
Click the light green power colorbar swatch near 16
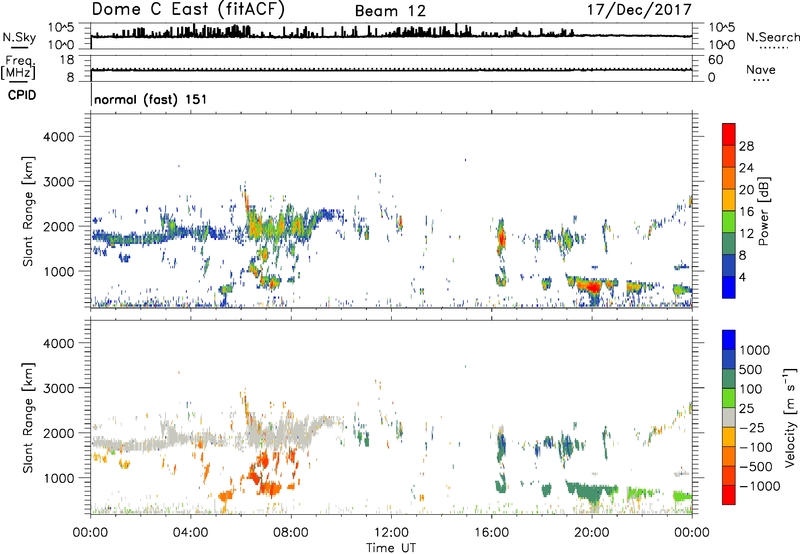[x=729, y=221]
